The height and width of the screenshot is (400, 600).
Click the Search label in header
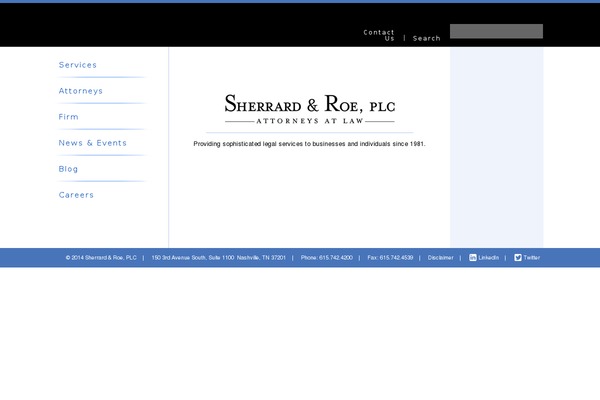pyautogui.click(x=427, y=38)
